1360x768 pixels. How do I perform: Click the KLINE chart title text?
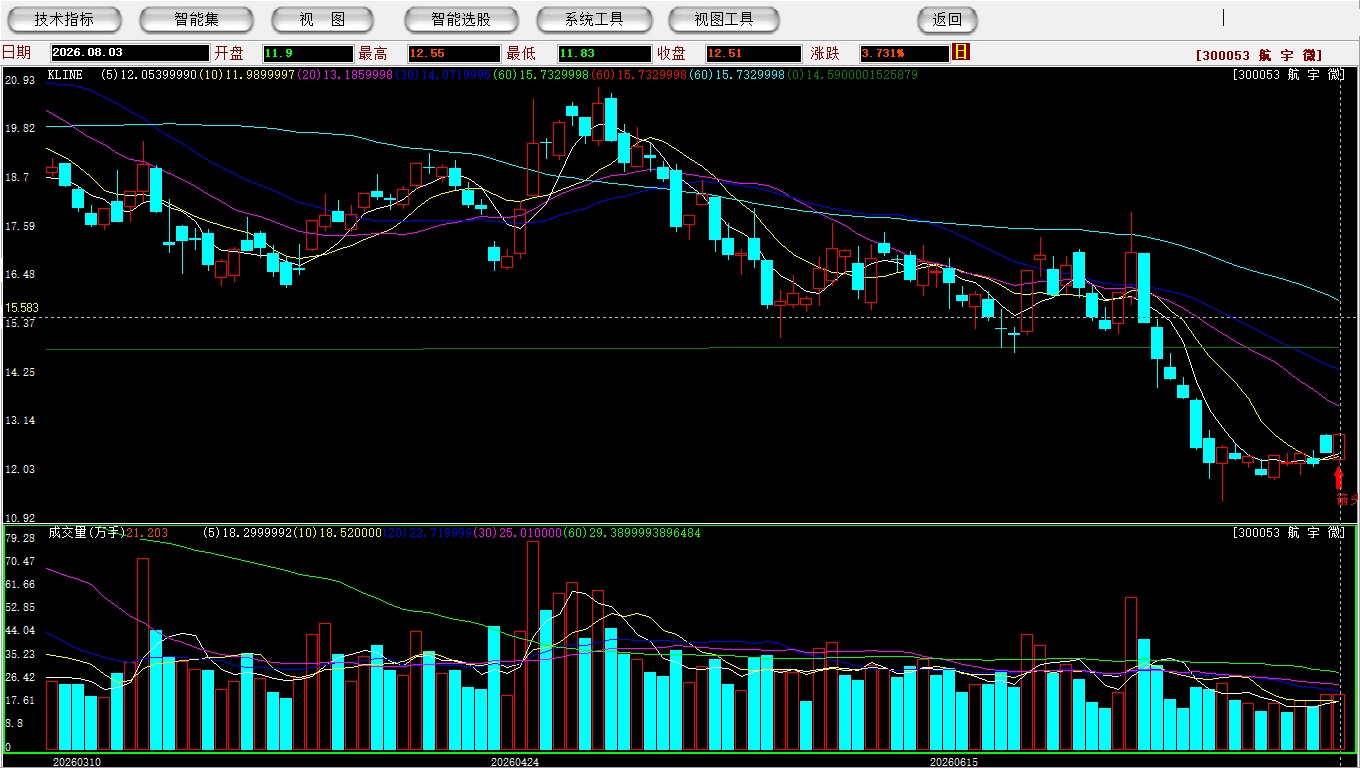[x=65, y=75]
